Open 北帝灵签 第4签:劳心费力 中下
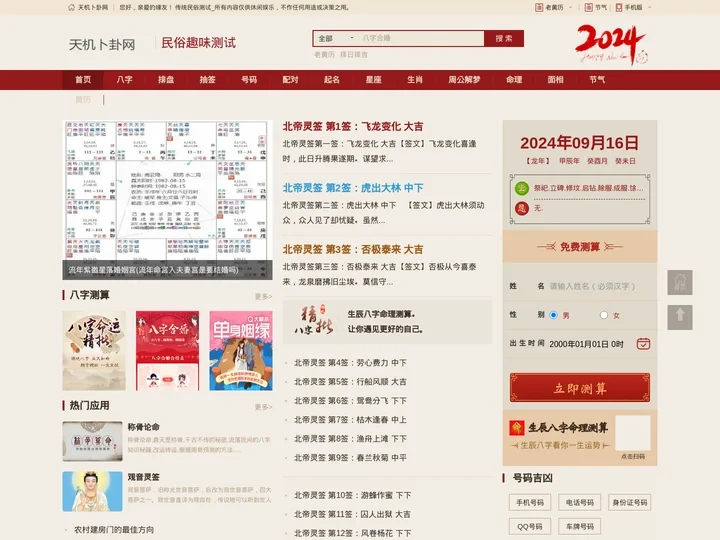 pyautogui.click(x=350, y=363)
